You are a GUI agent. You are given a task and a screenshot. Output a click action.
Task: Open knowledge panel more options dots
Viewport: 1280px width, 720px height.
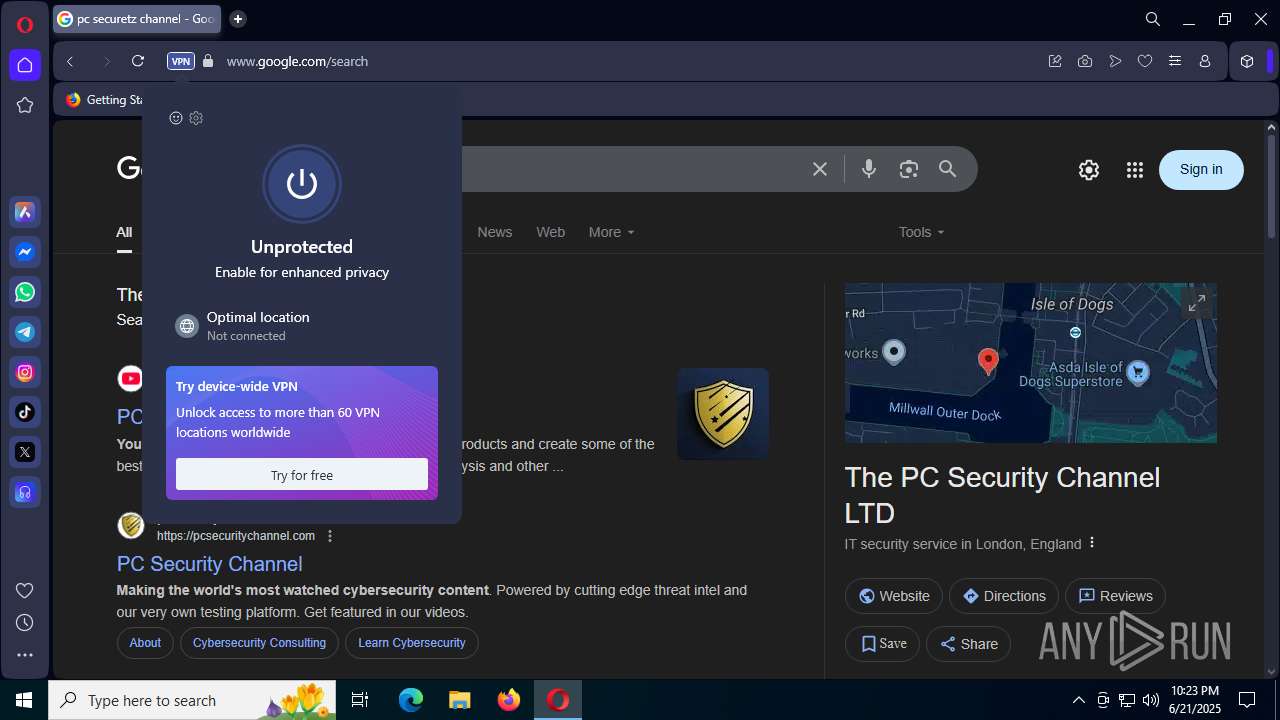[1092, 543]
